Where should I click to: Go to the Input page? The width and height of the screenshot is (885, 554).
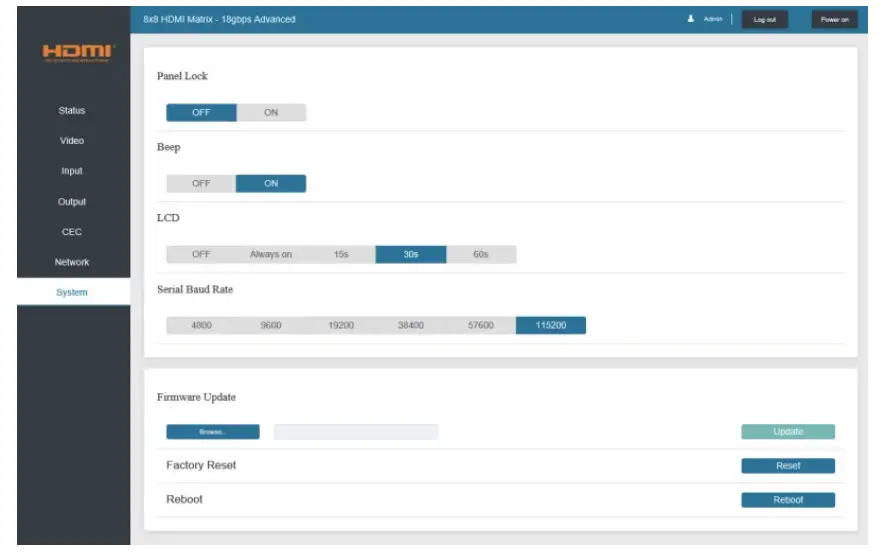click(72, 172)
